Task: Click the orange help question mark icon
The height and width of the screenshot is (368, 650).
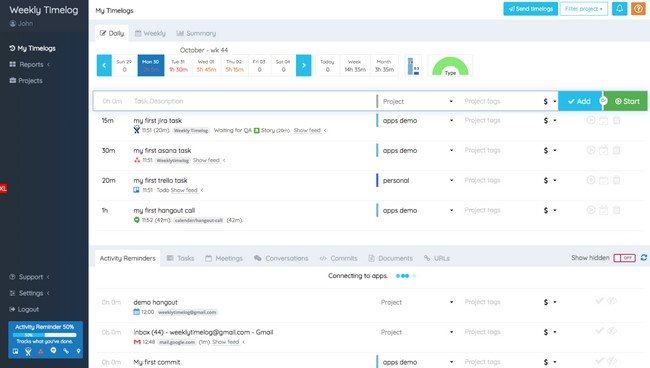Action: 638,9
